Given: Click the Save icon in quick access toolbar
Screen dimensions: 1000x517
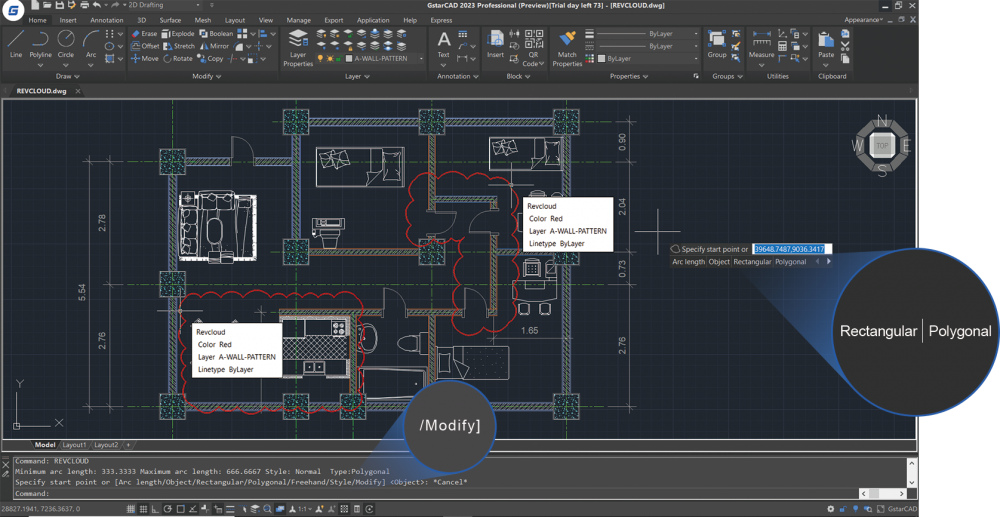Looking at the screenshot, I should [59, 5].
